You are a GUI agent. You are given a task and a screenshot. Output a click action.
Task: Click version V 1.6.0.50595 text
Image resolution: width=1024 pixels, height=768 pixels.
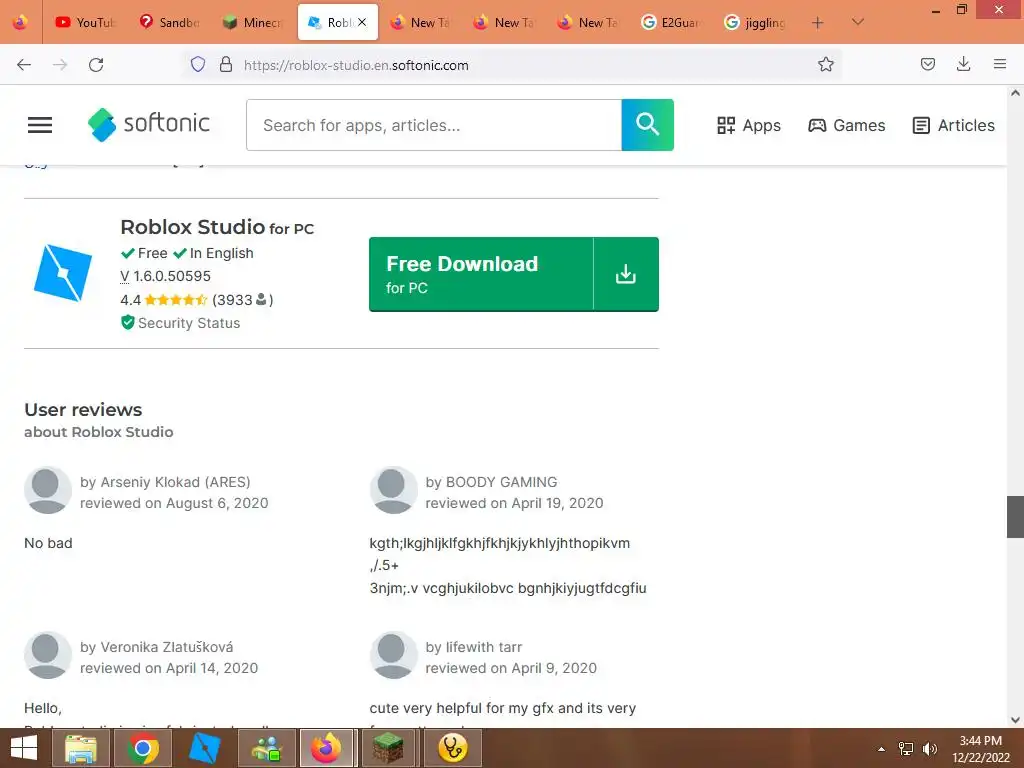coord(165,276)
